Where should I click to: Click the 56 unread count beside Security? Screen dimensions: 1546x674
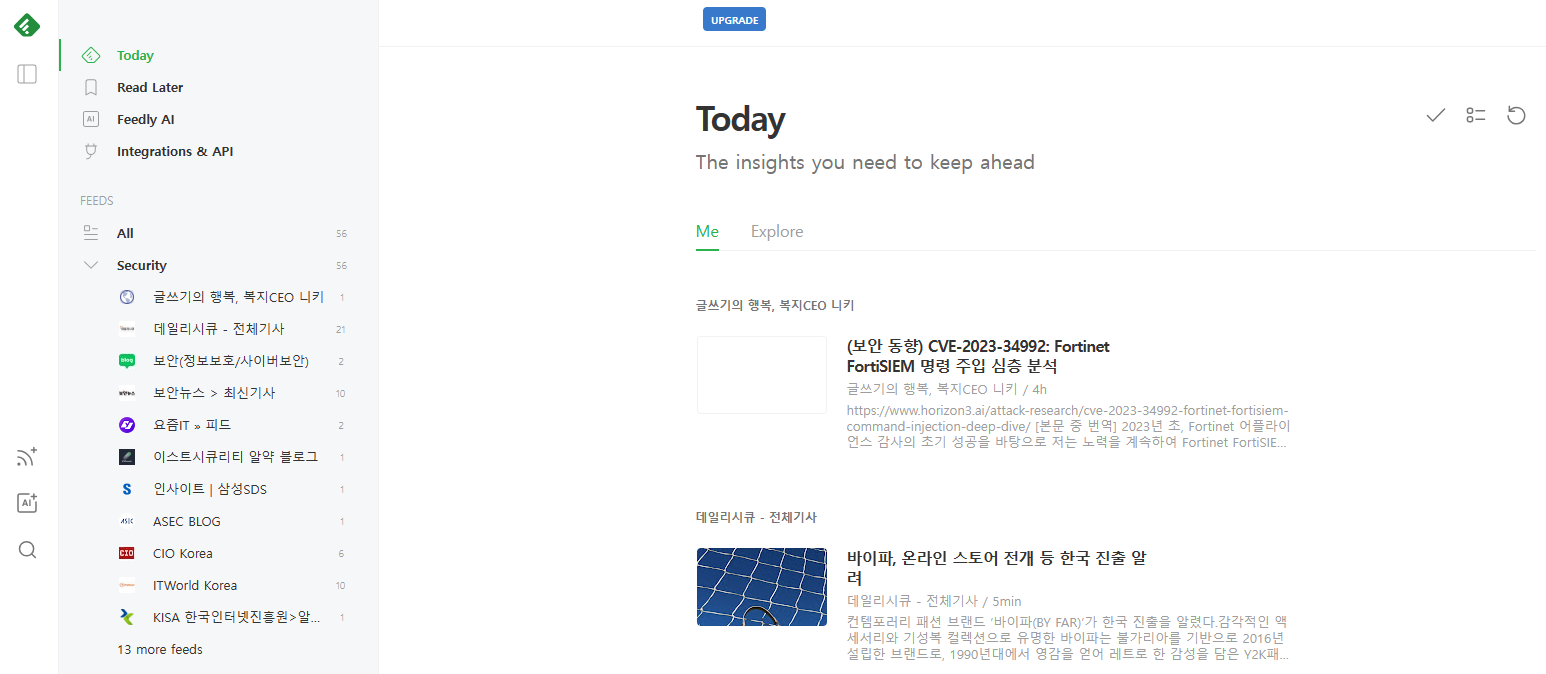[x=341, y=265]
